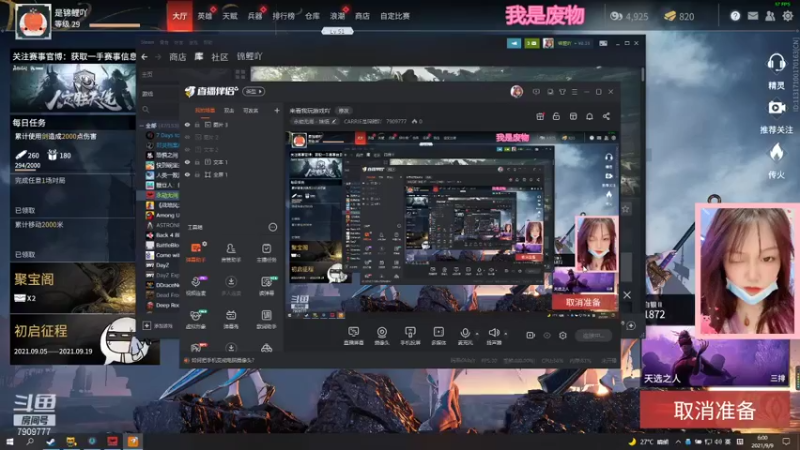Choose 手机投屏 phone casting source

tap(410, 335)
